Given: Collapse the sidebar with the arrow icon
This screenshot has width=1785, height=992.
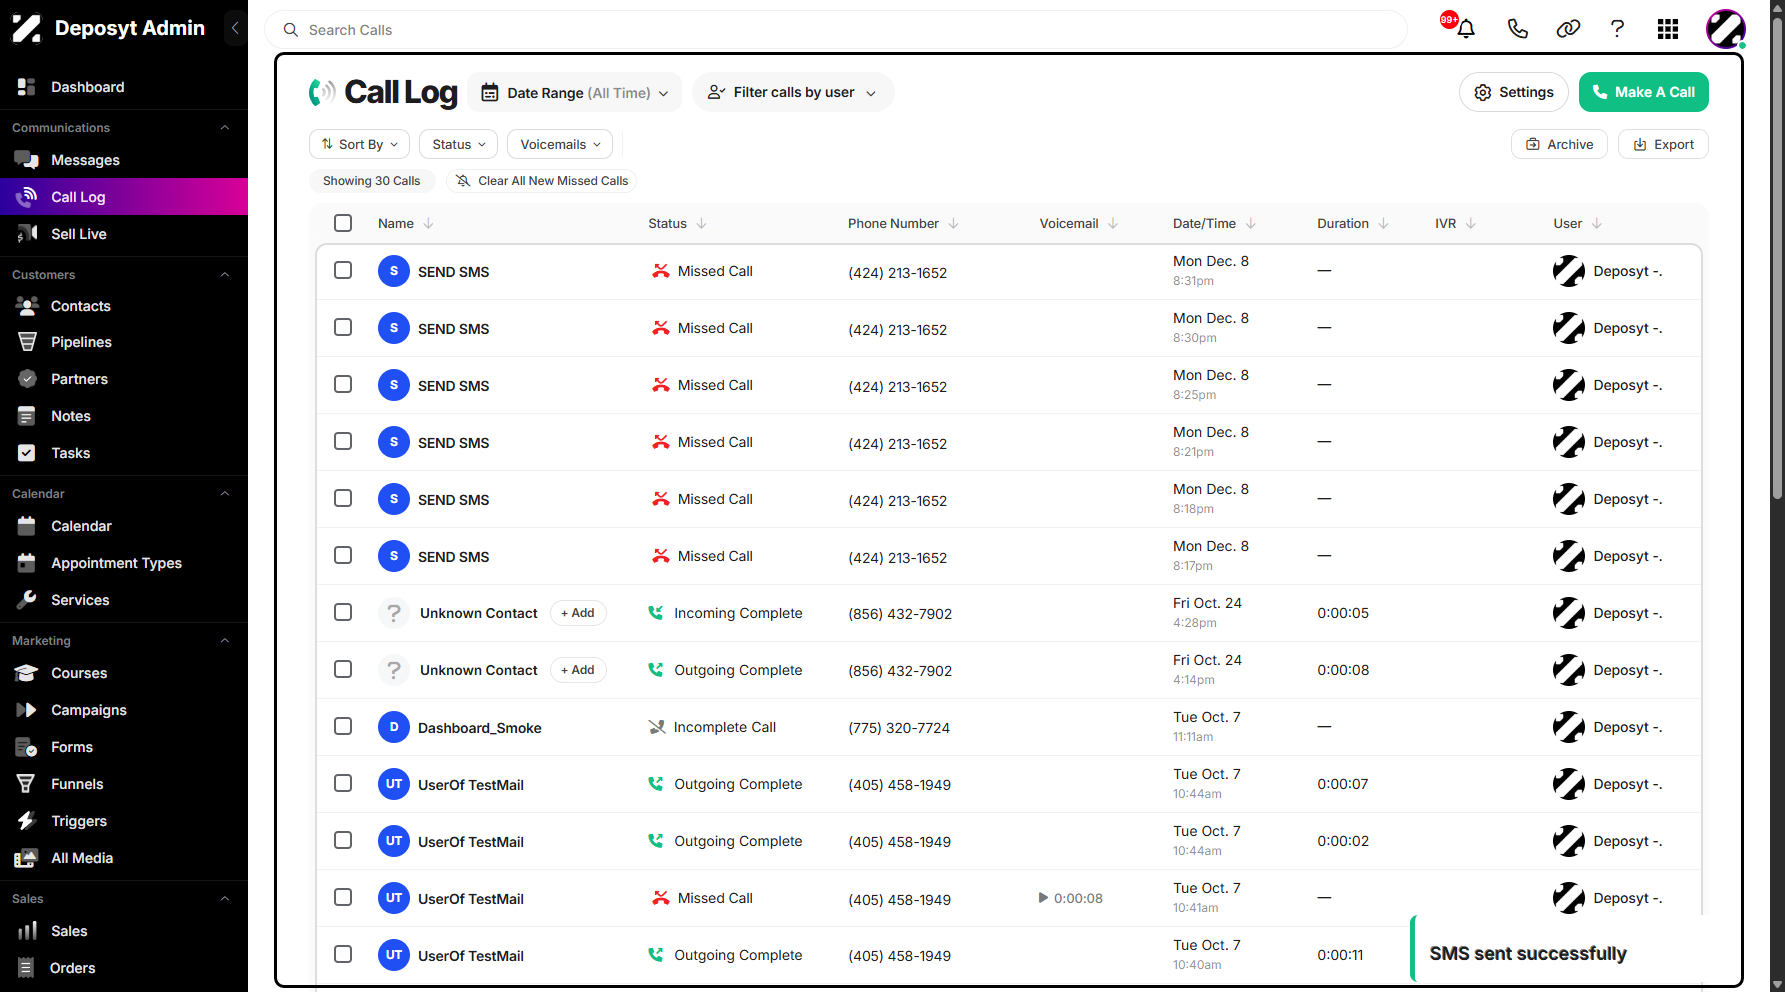Looking at the screenshot, I should click(x=235, y=28).
